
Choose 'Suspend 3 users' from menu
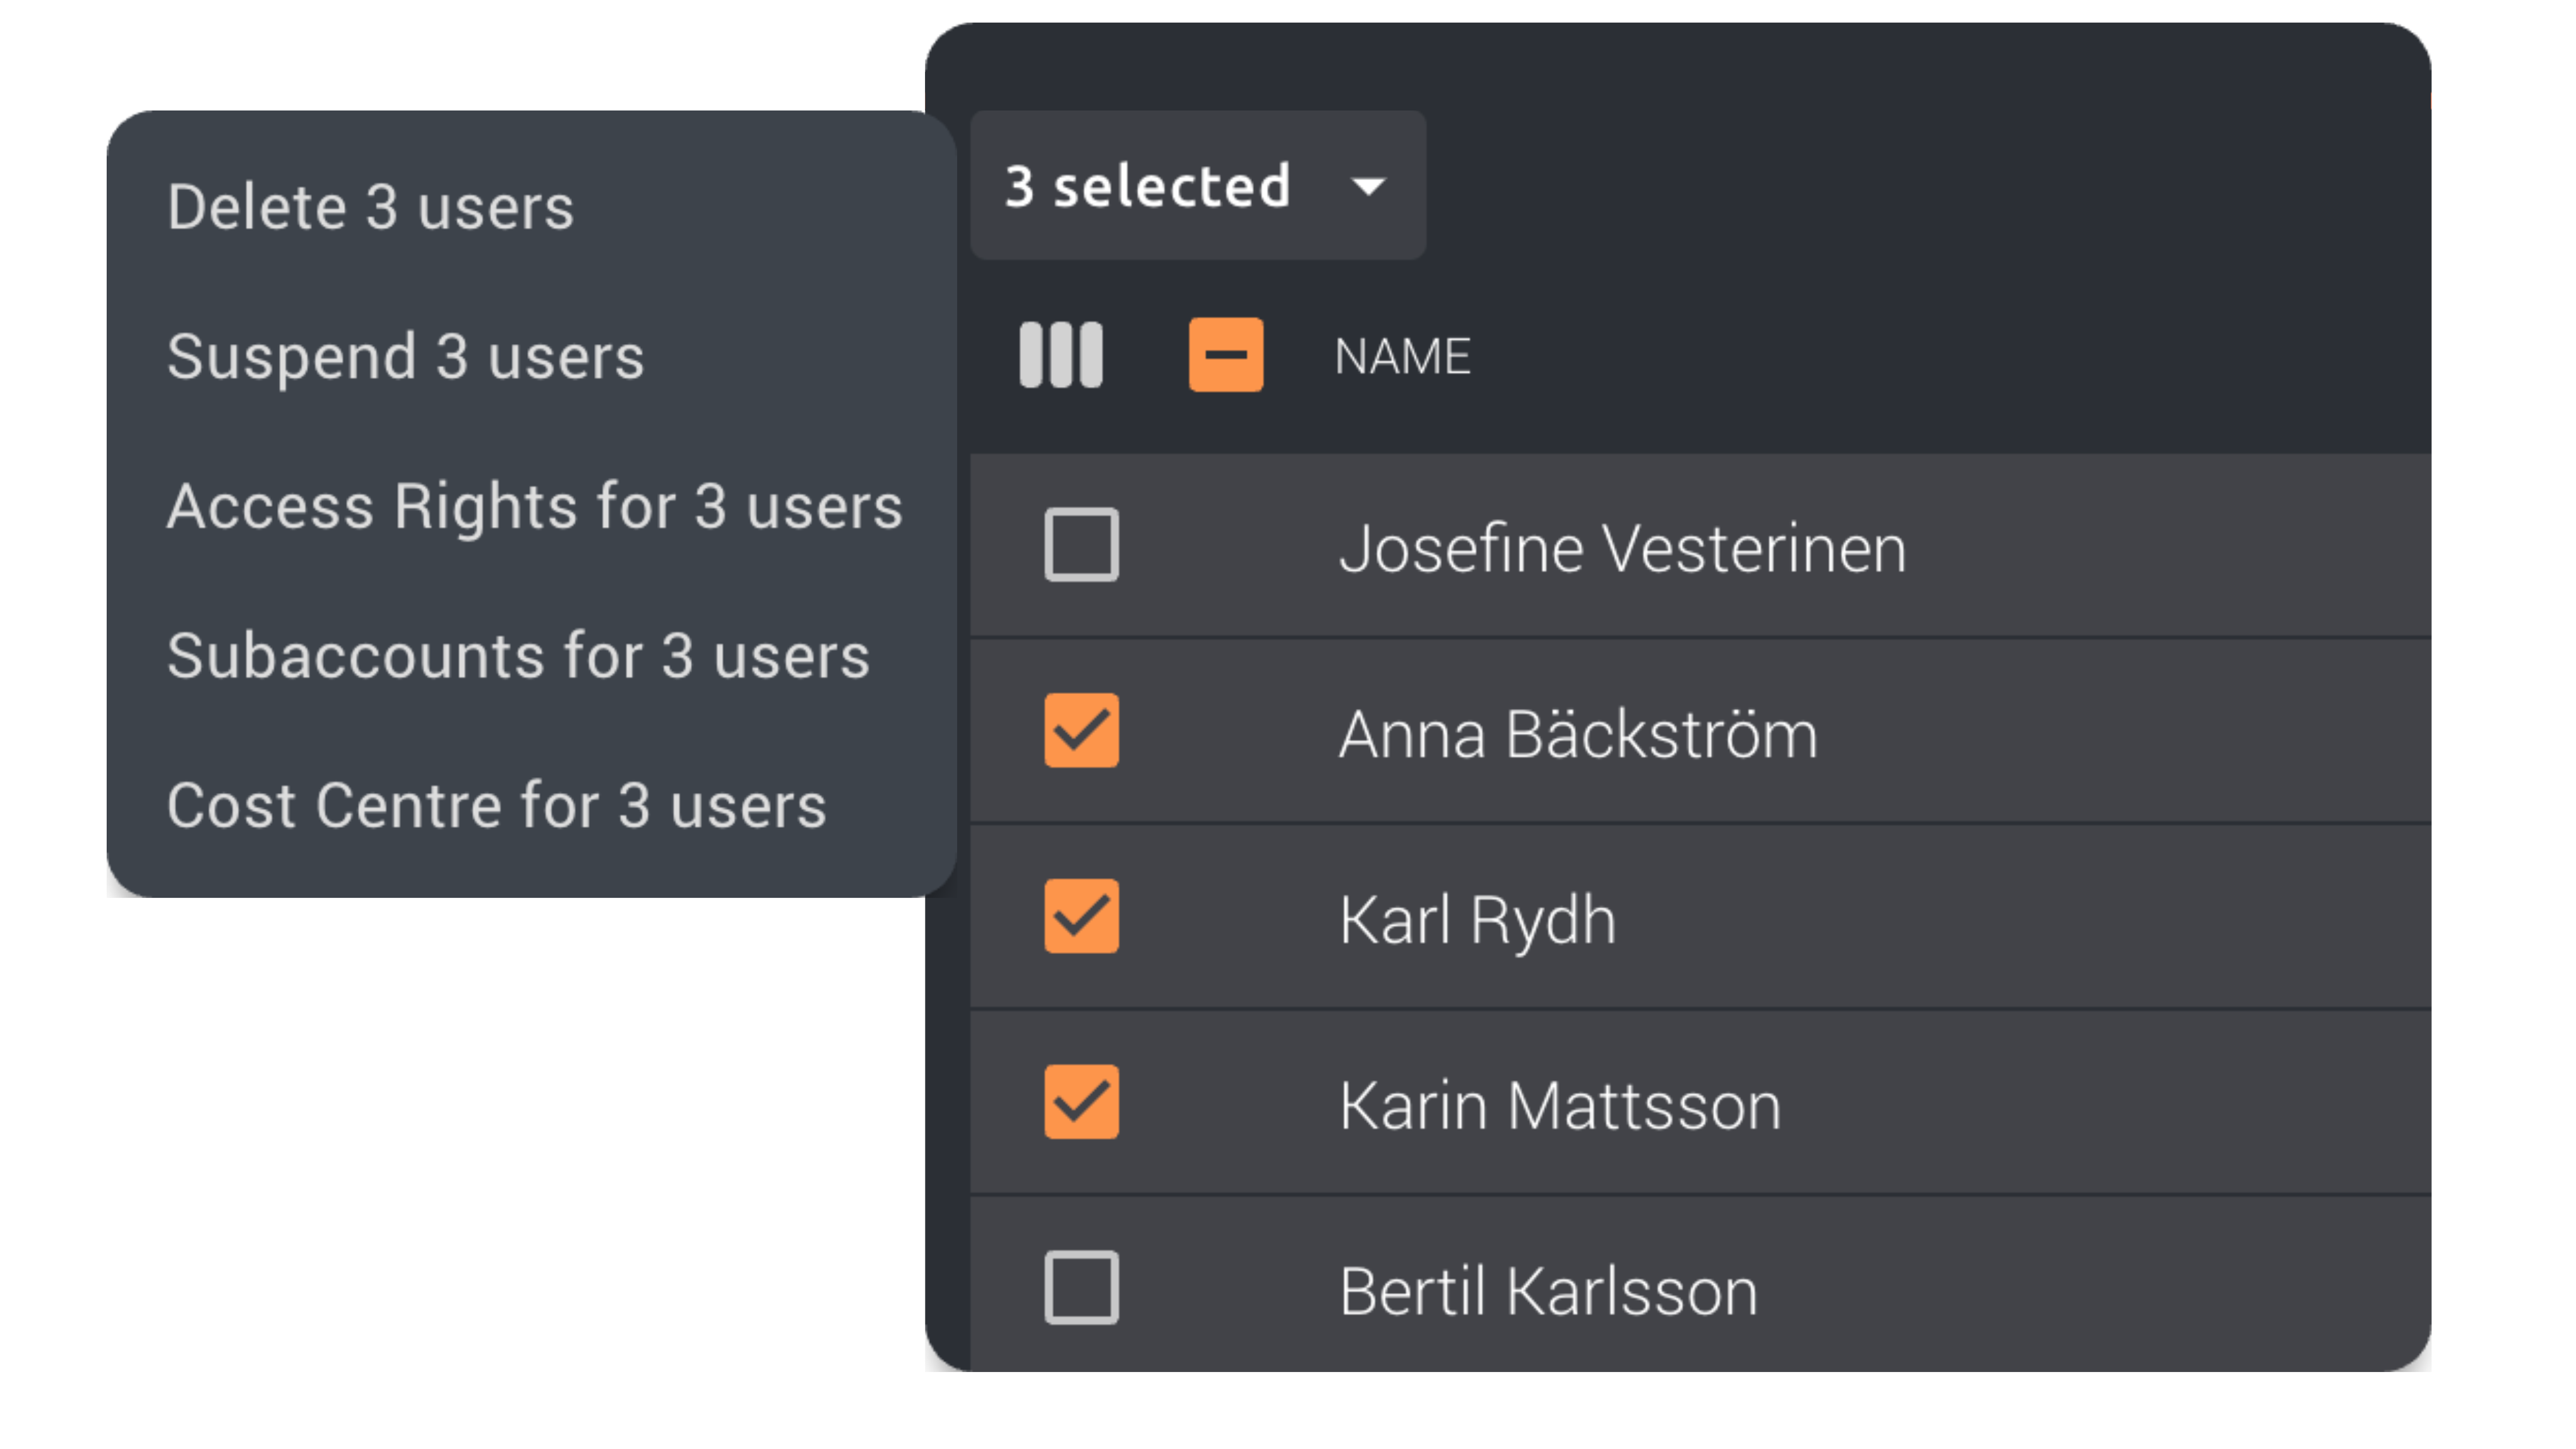pyautogui.click(x=405, y=357)
